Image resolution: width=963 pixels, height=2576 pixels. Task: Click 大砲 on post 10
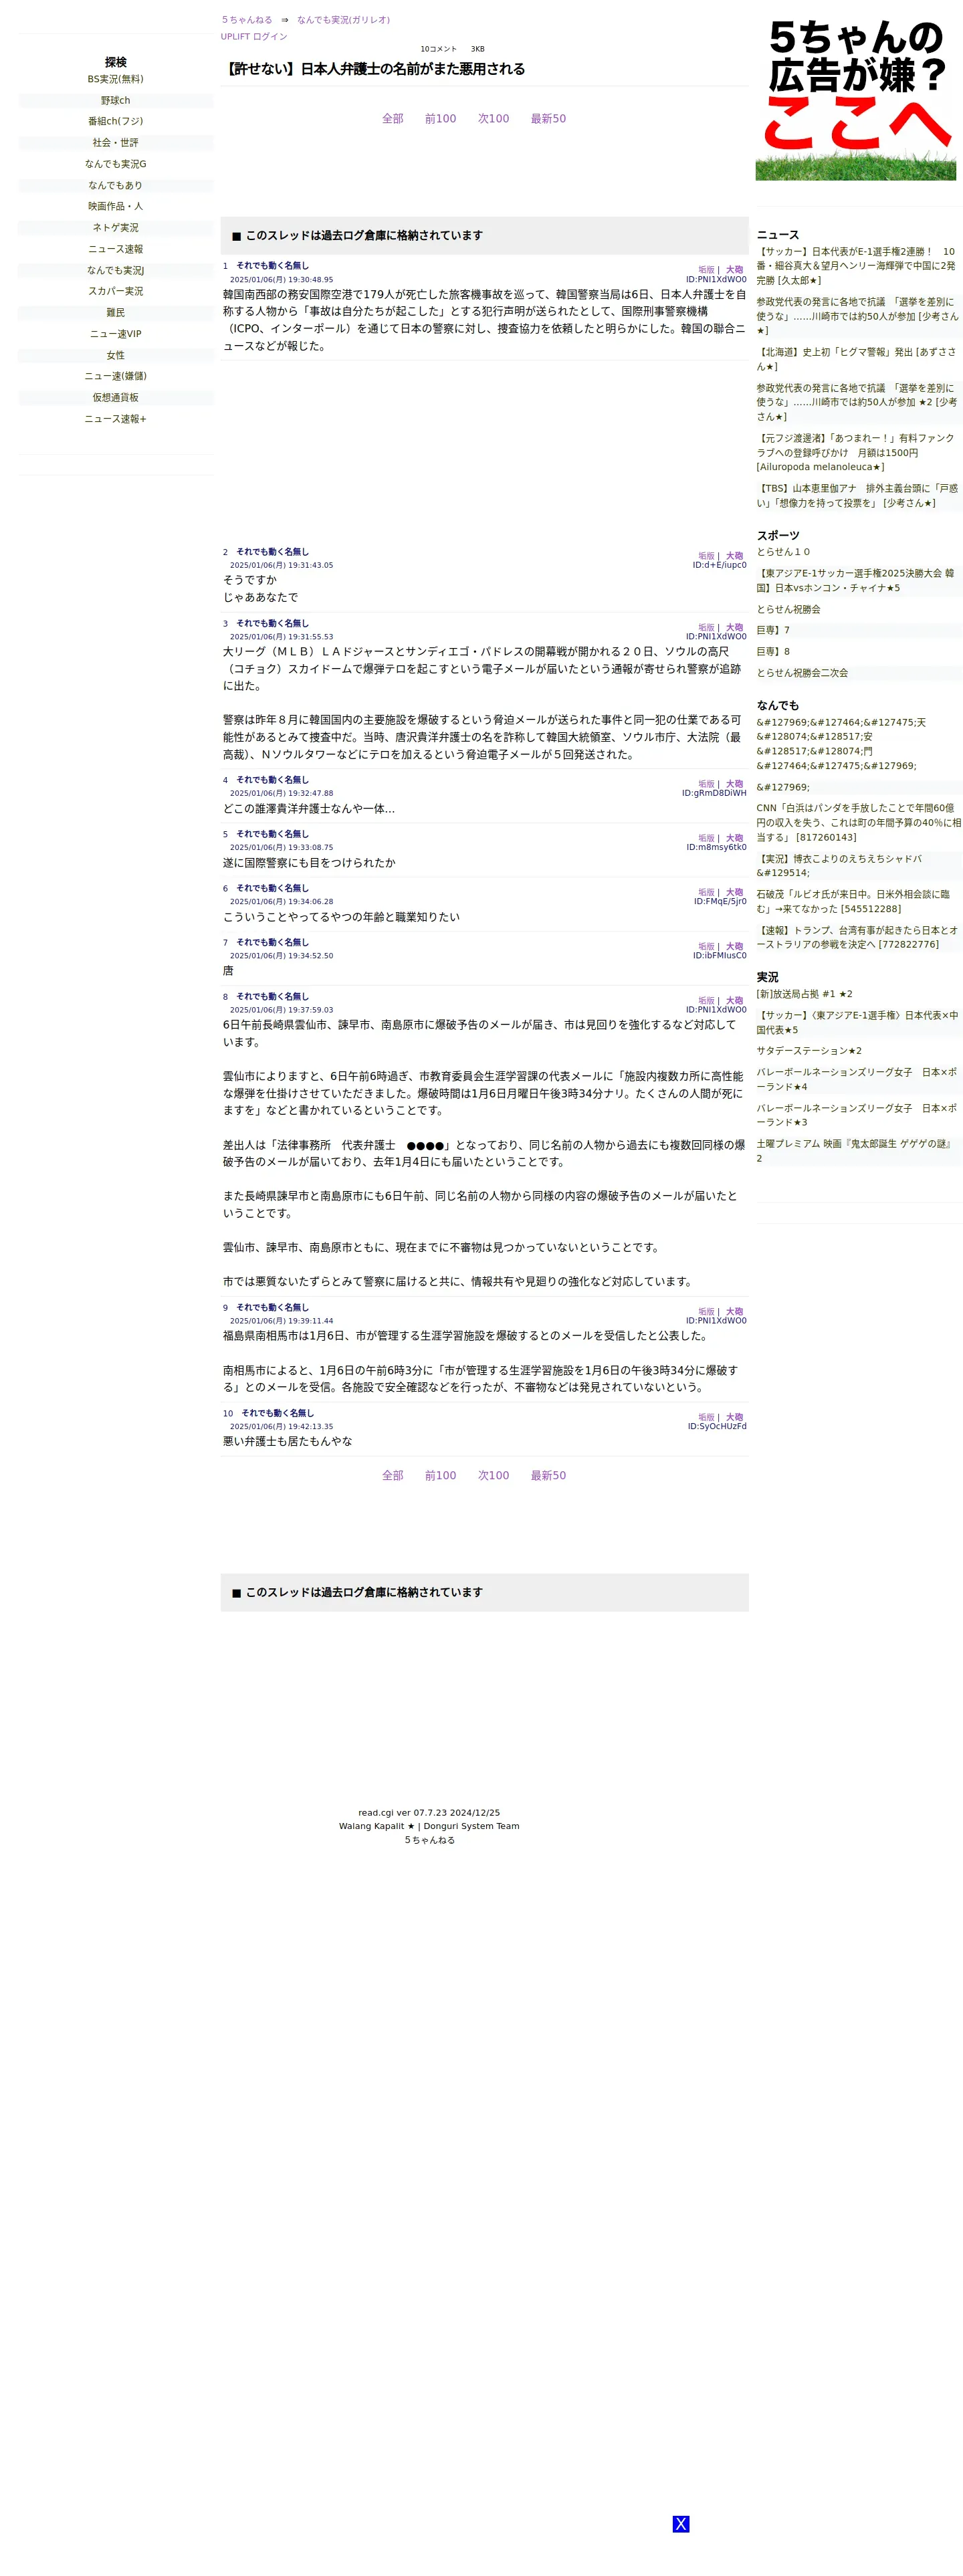pos(734,1417)
